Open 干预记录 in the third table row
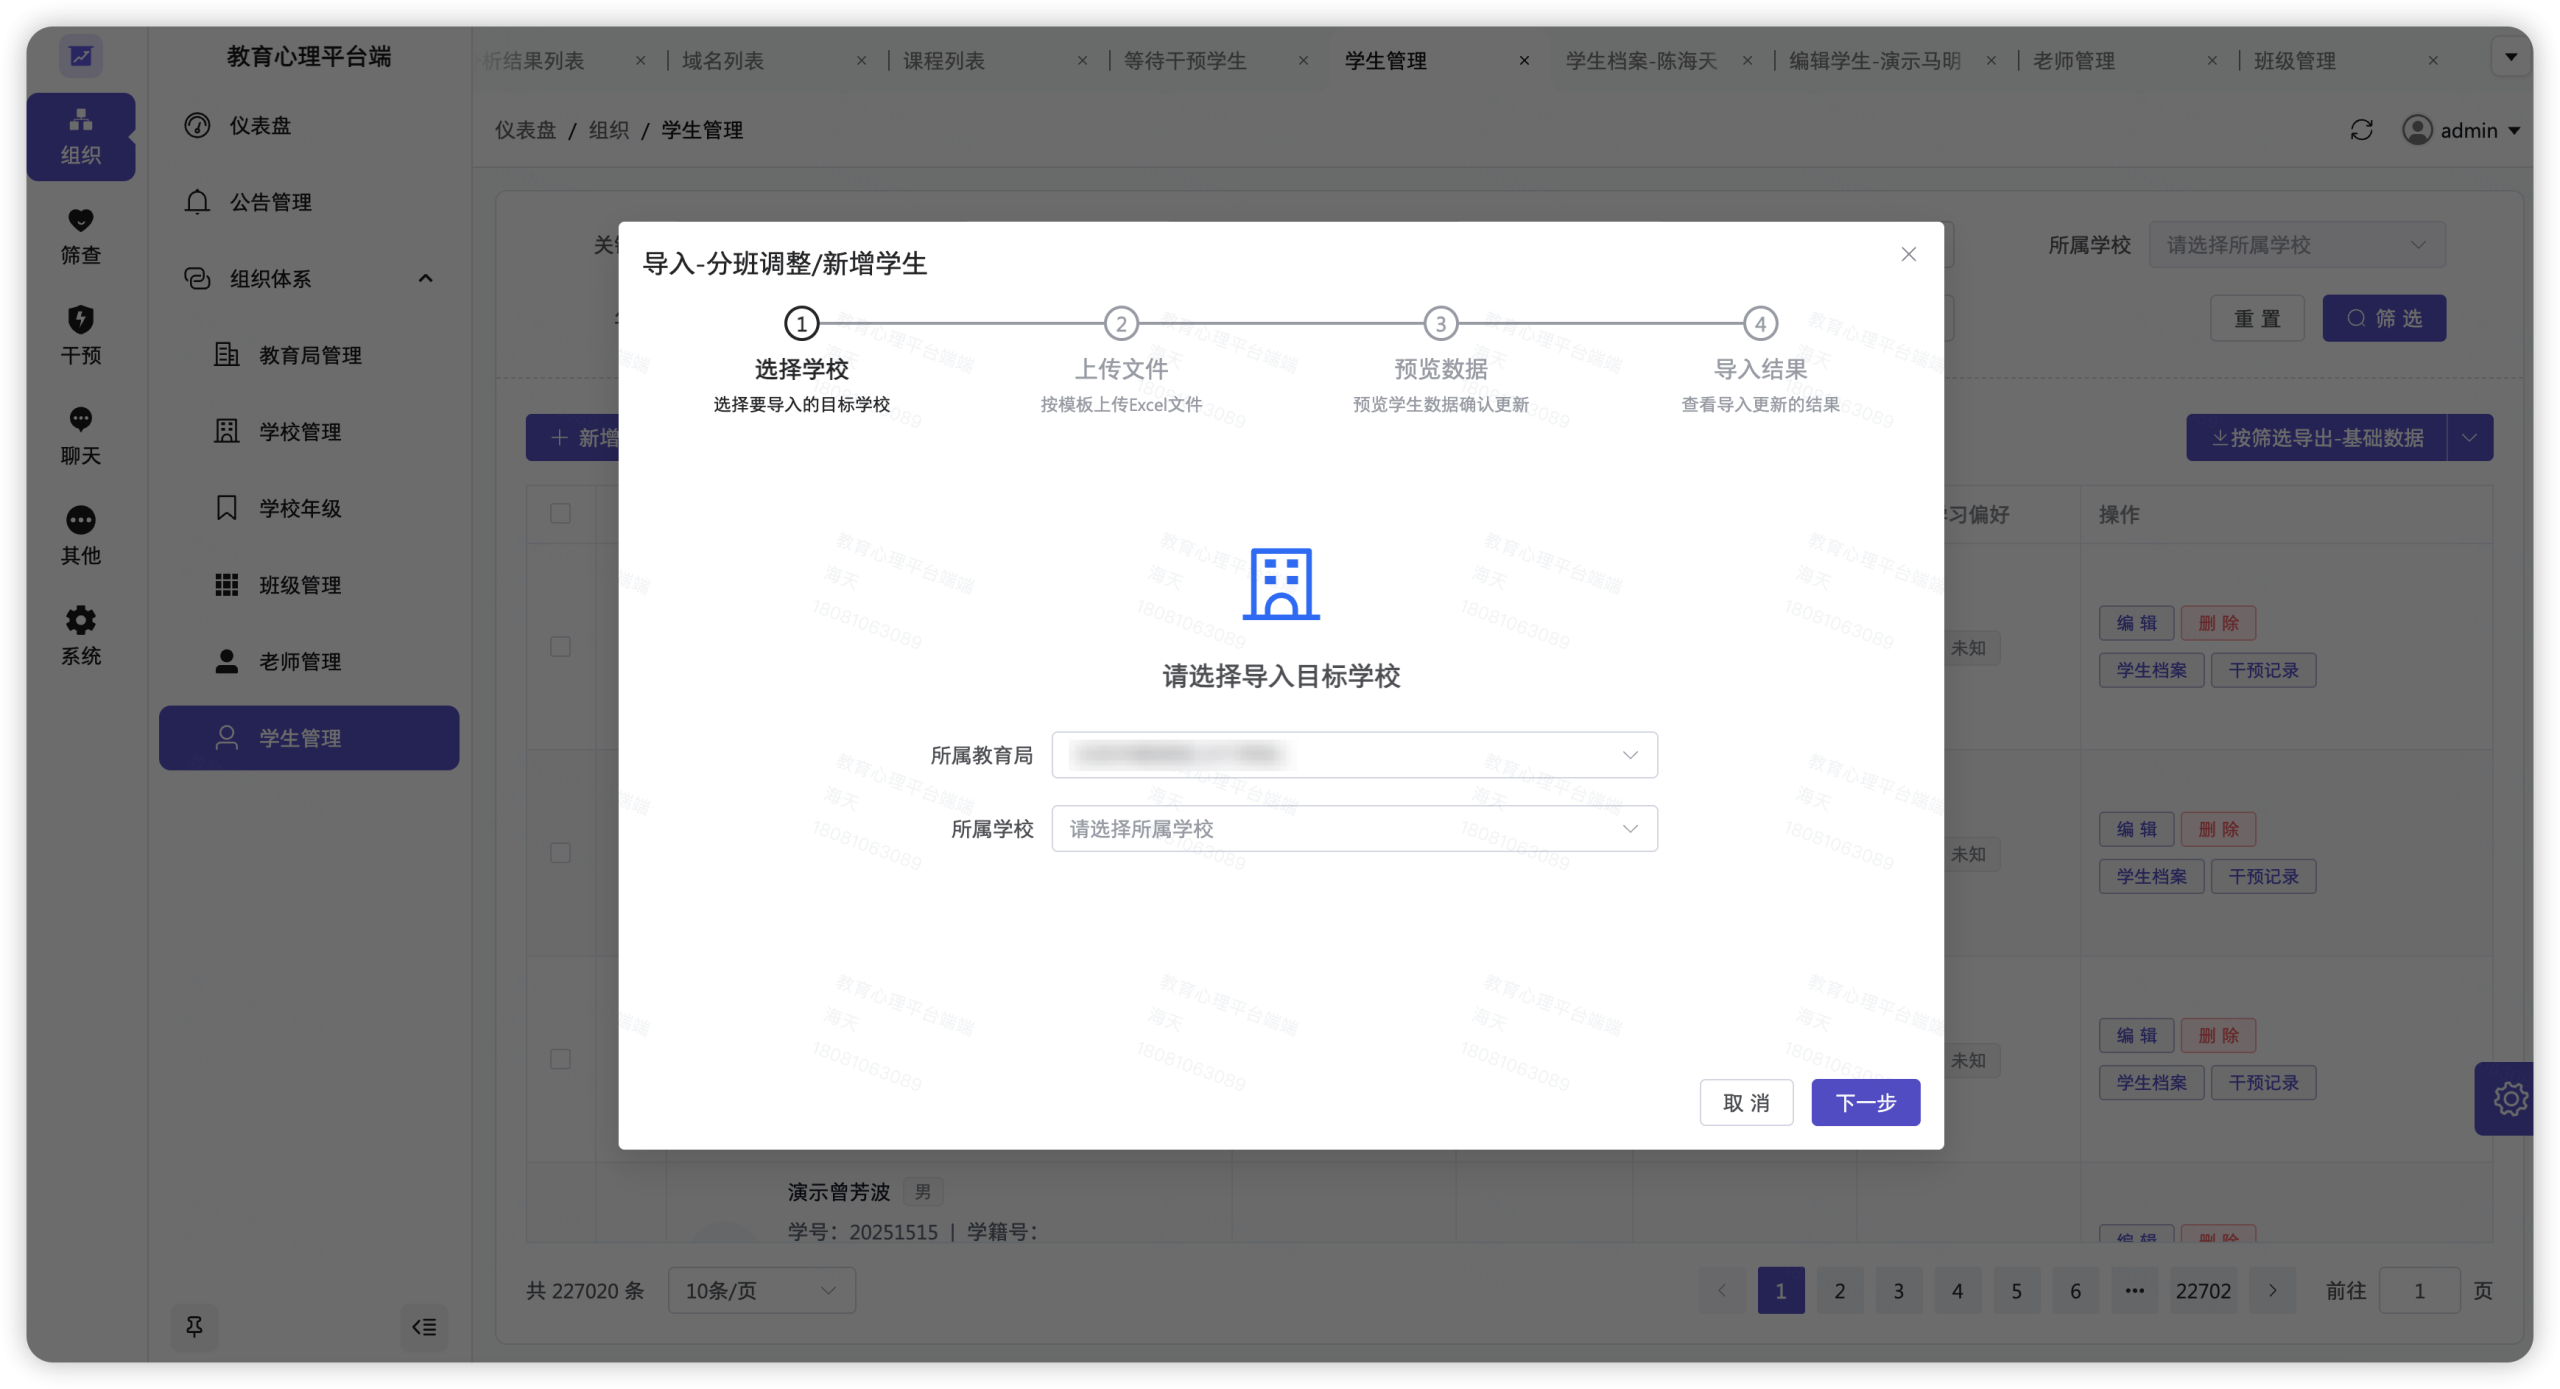This screenshot has height=1389, width=2560. click(2262, 1082)
